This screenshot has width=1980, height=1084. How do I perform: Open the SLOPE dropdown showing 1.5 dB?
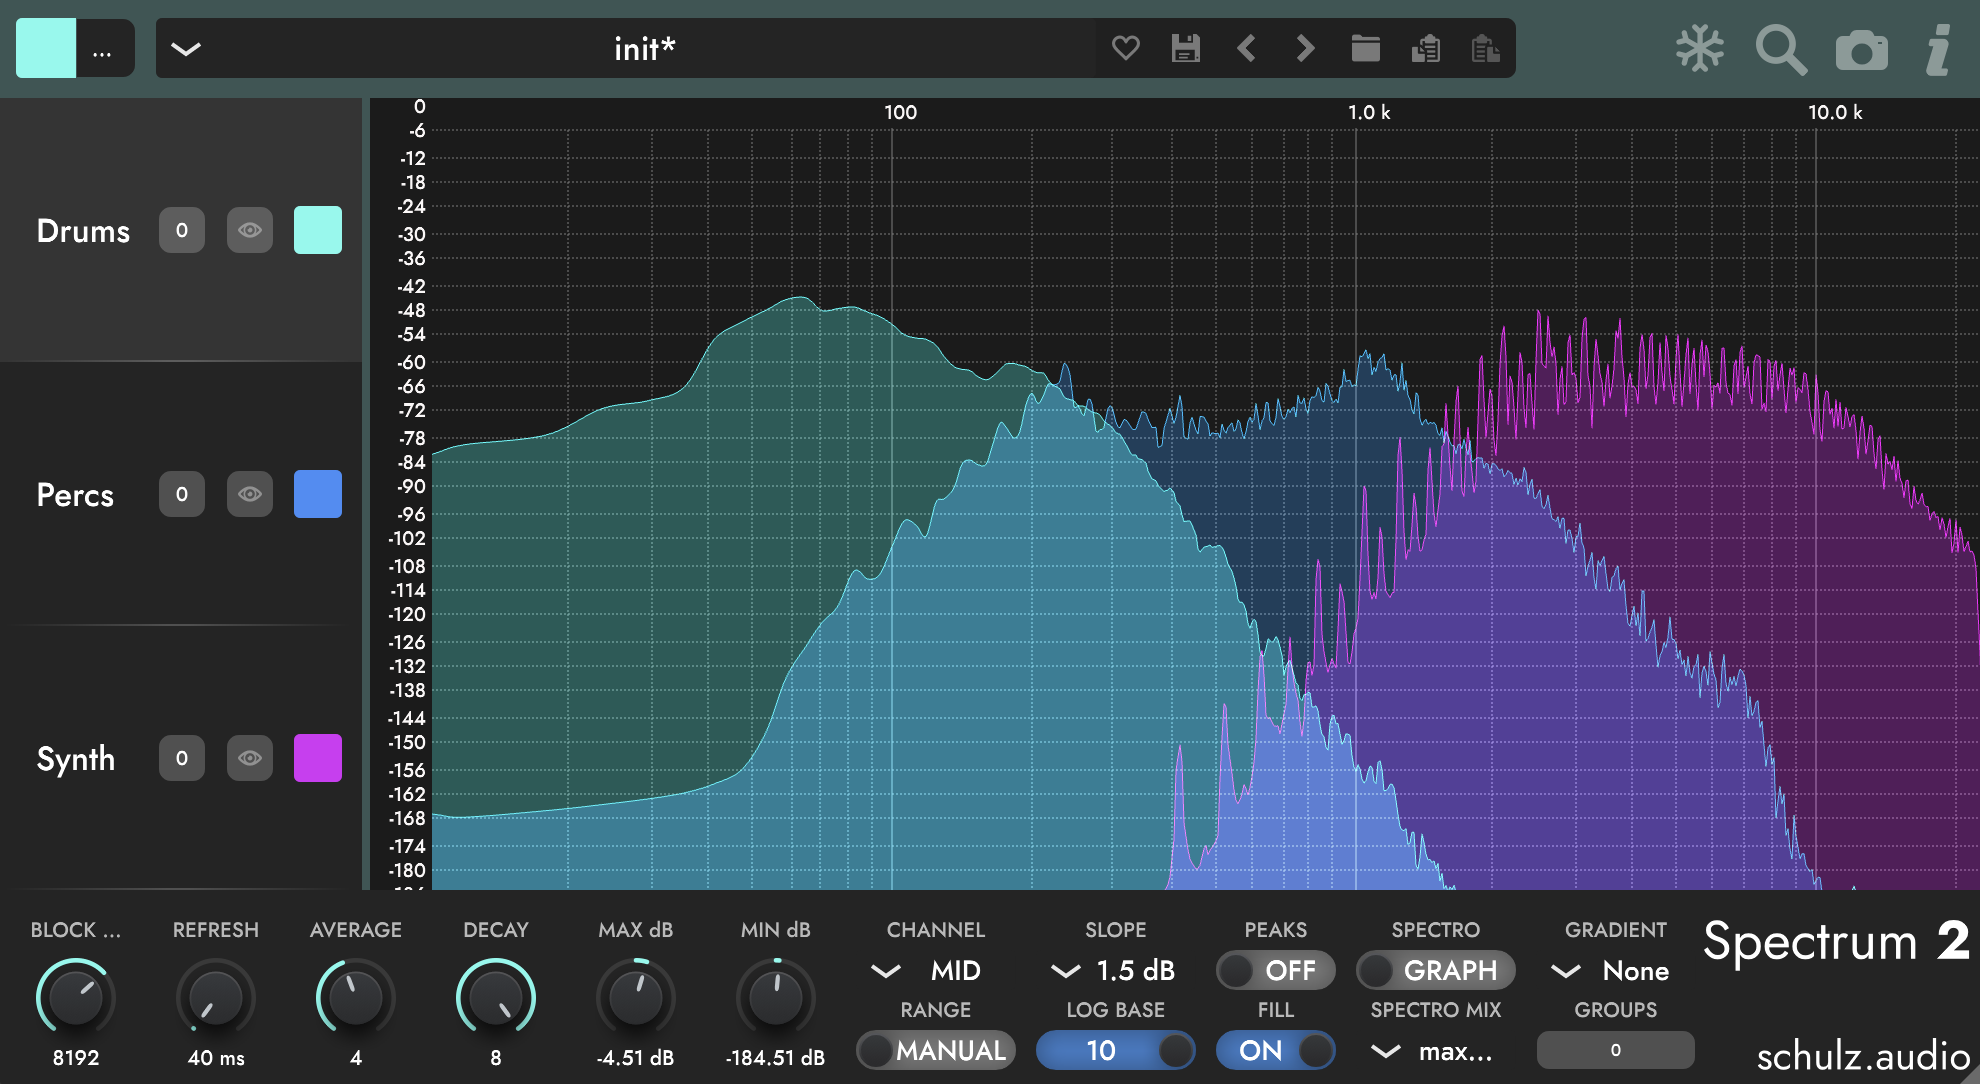click(x=1114, y=970)
